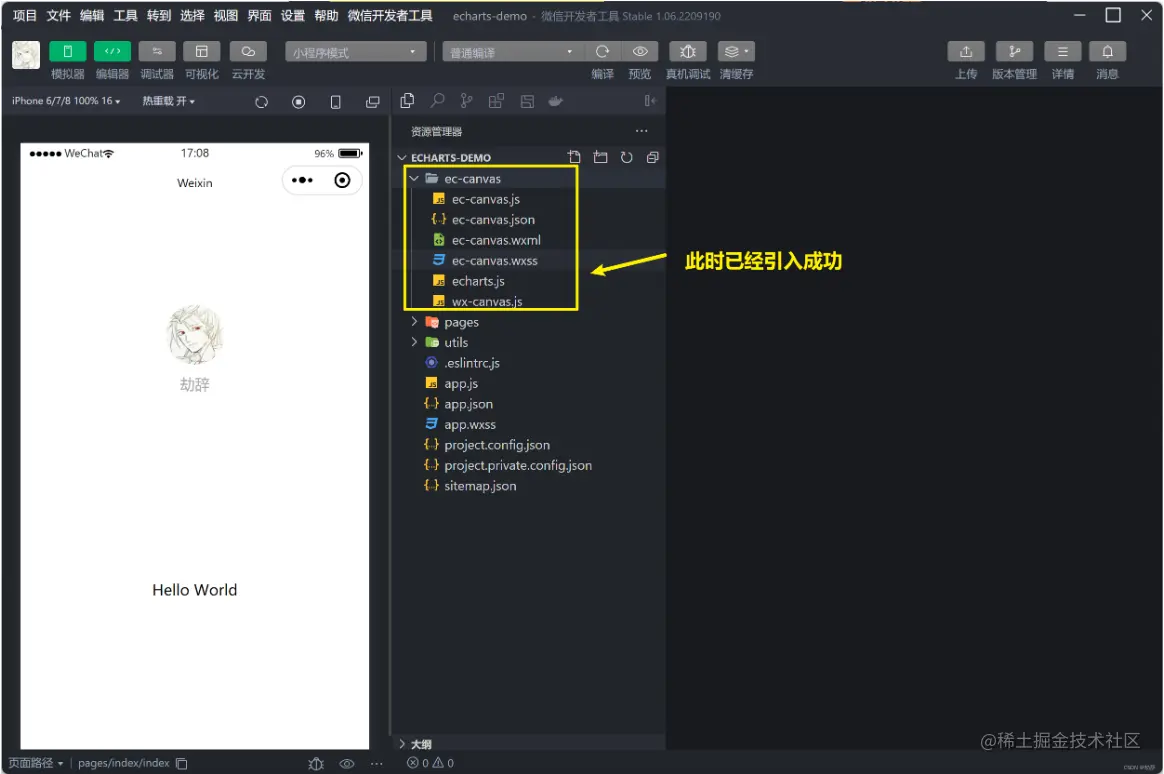This screenshot has width=1164, height=774.
Task: Detach the simulator into a separate window
Action: coord(373,102)
